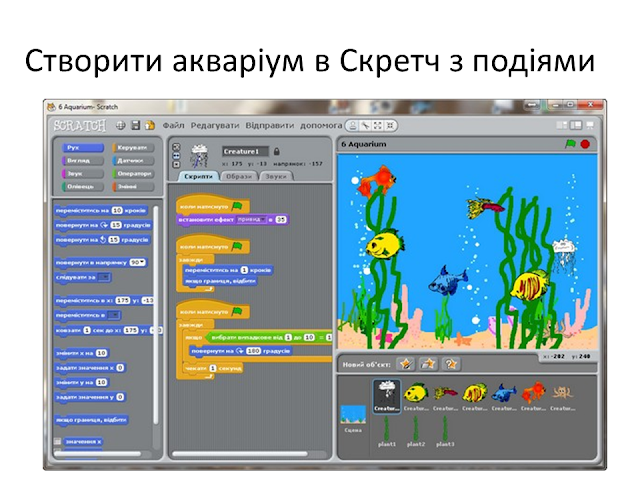Switch to the Звуки tab
The width and height of the screenshot is (640, 480).
point(276,176)
